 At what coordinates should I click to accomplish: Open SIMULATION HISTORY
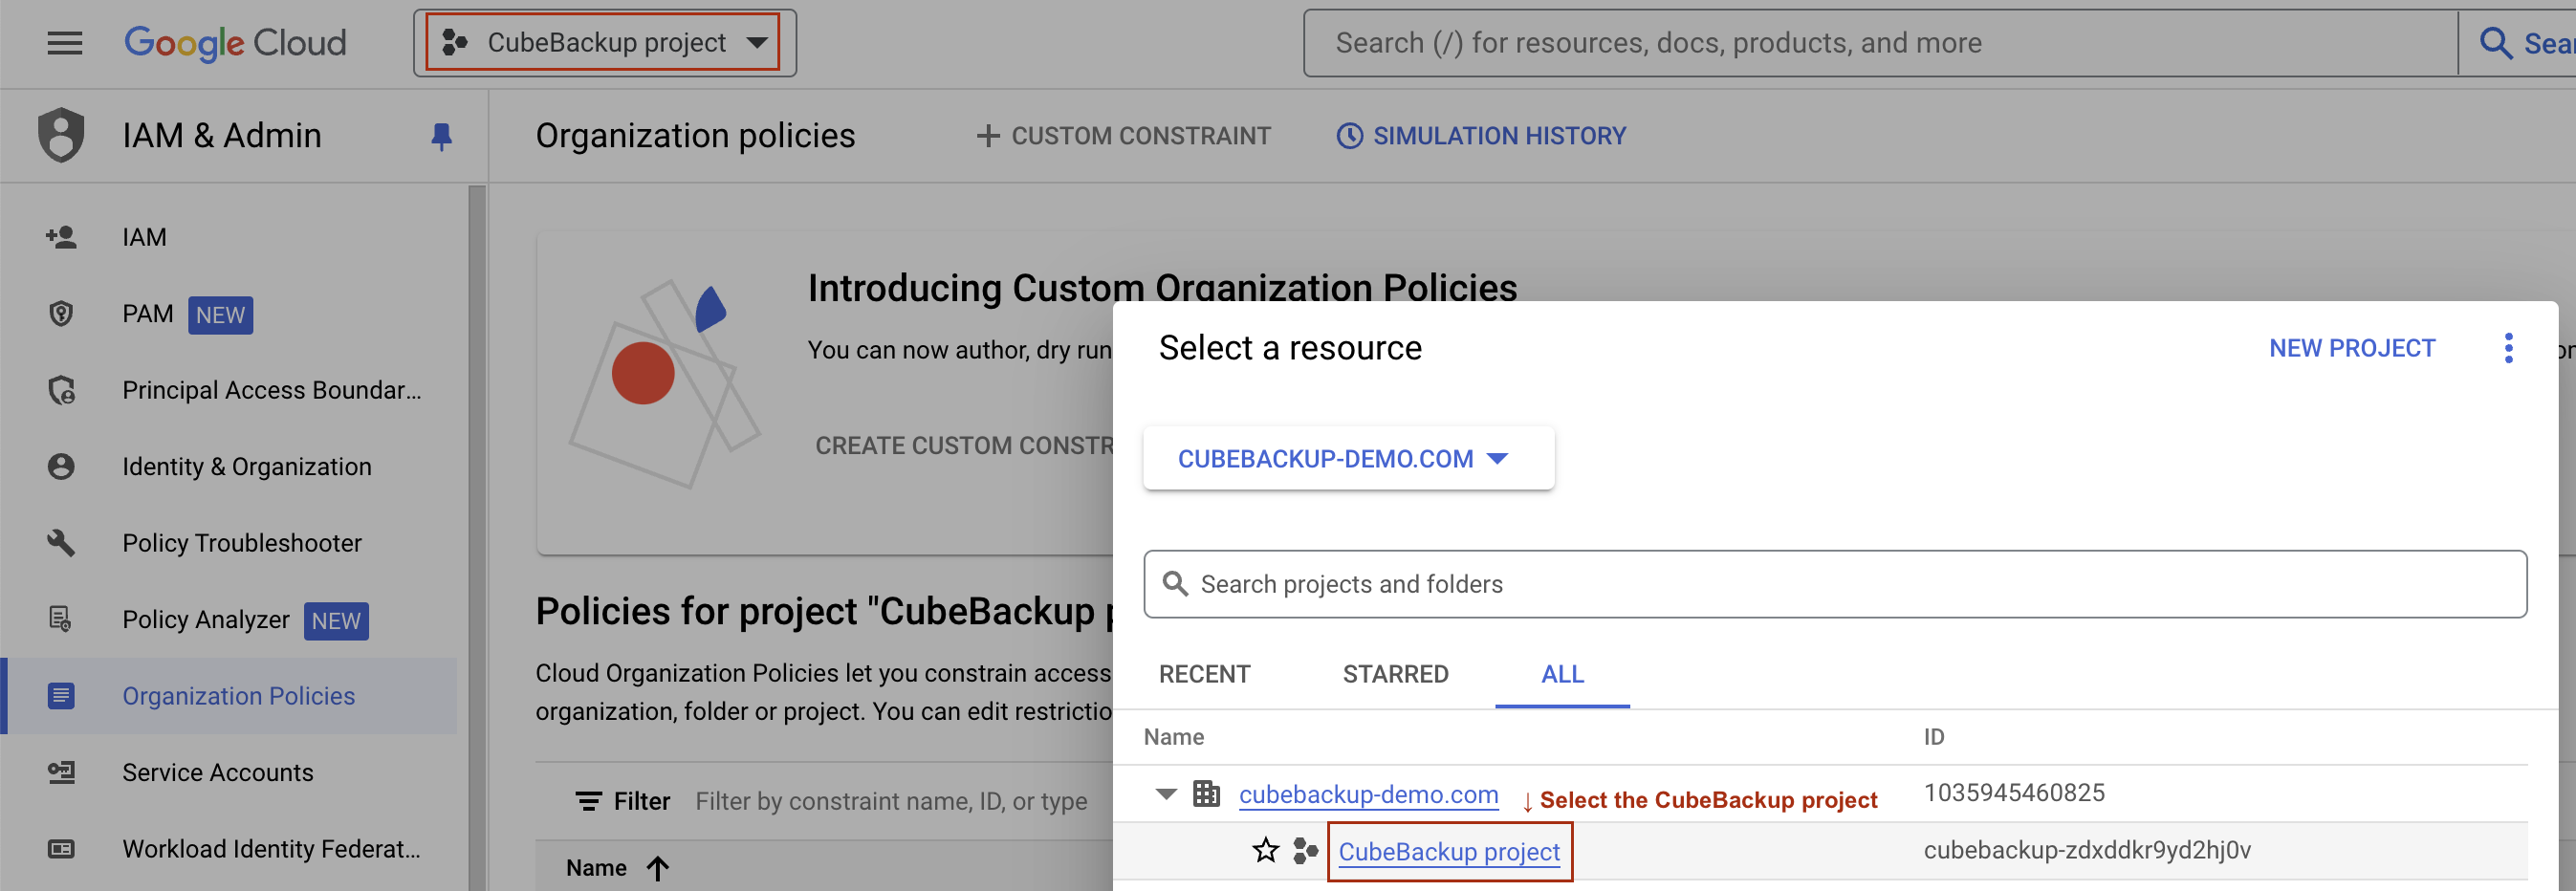point(1481,136)
